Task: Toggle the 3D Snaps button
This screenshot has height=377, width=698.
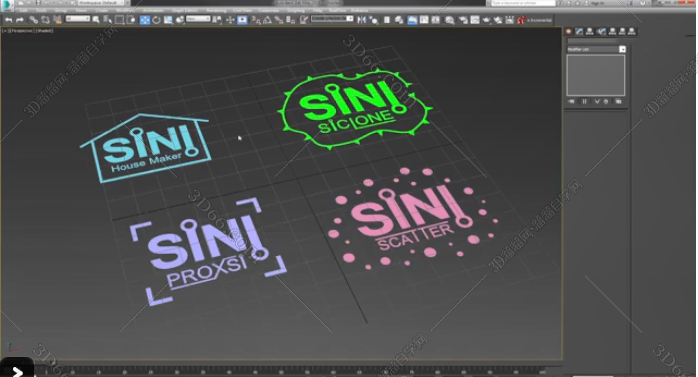Action: coord(256,20)
